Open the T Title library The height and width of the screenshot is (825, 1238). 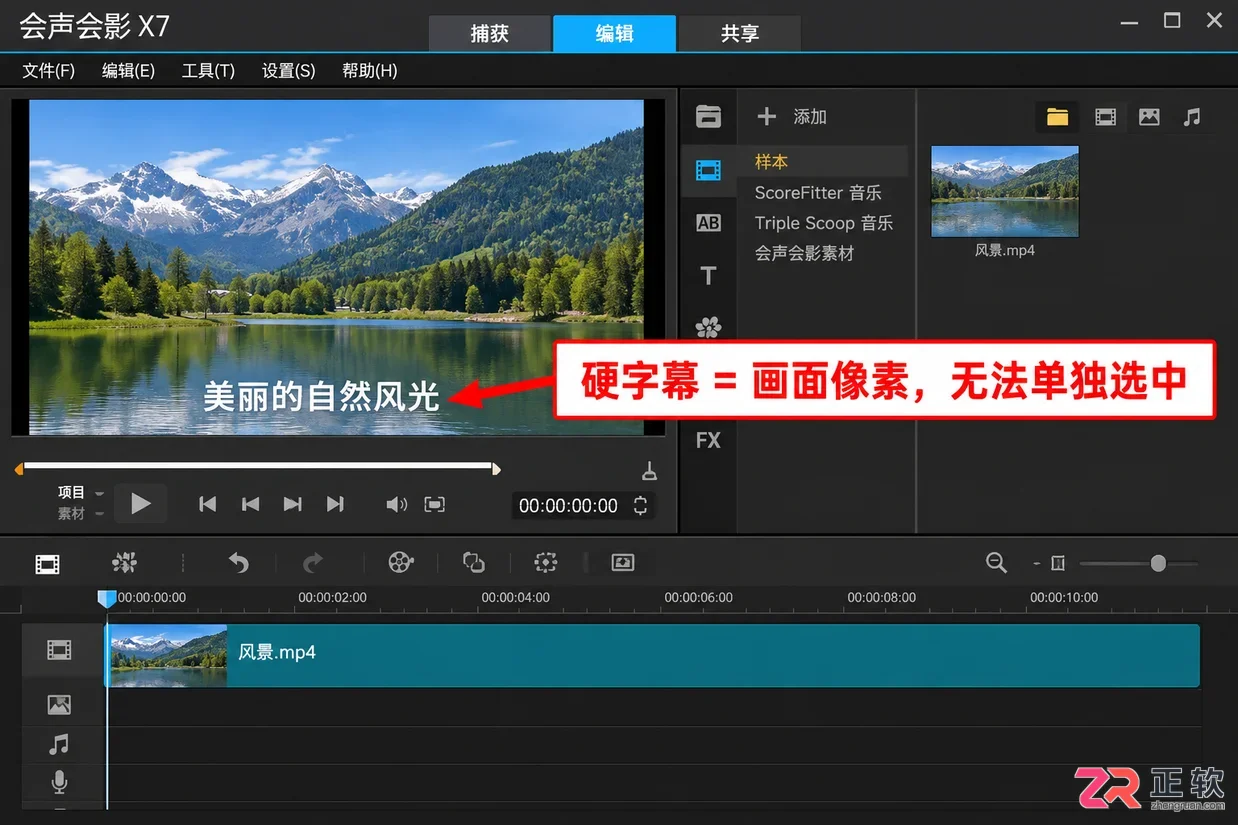(708, 276)
